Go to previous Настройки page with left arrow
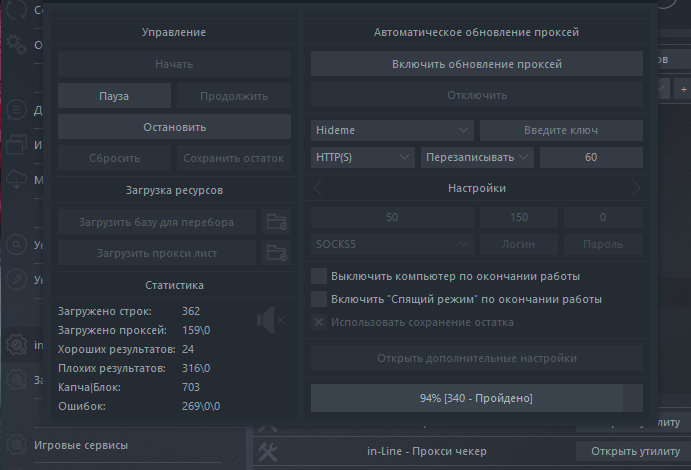Image resolution: width=691 pixels, height=470 pixels. (318, 188)
